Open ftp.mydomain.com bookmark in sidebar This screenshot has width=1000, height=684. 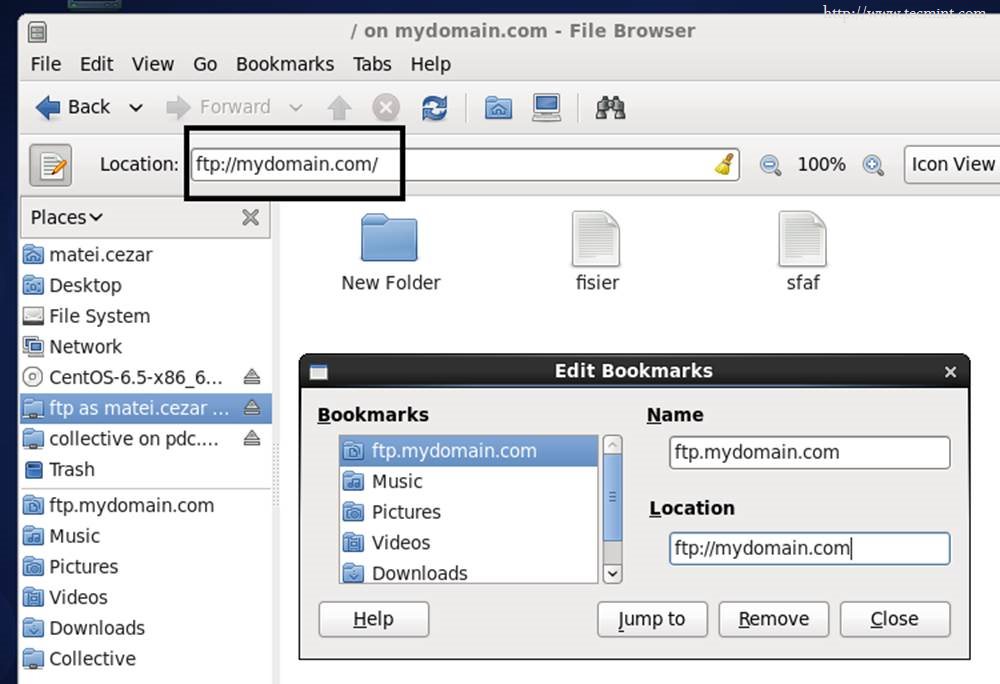[x=146, y=506]
